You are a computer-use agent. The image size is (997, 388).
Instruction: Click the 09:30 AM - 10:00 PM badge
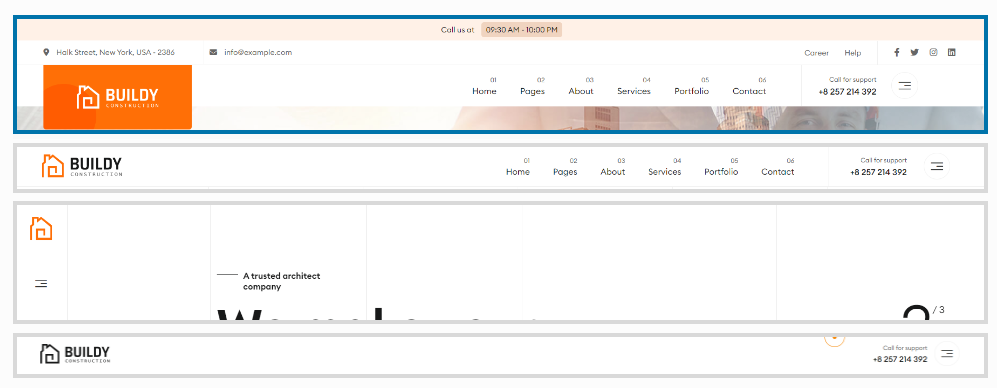pyautogui.click(x=521, y=30)
